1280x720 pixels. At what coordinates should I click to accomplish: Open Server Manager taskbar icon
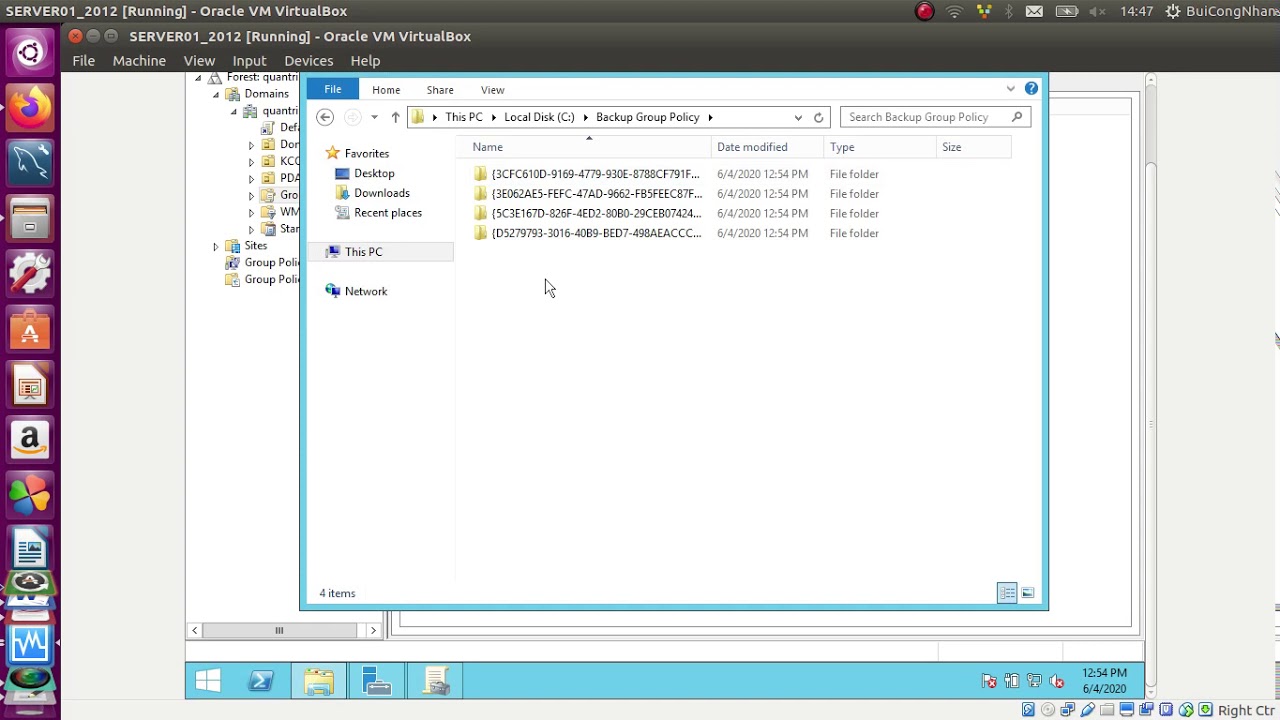[377, 681]
